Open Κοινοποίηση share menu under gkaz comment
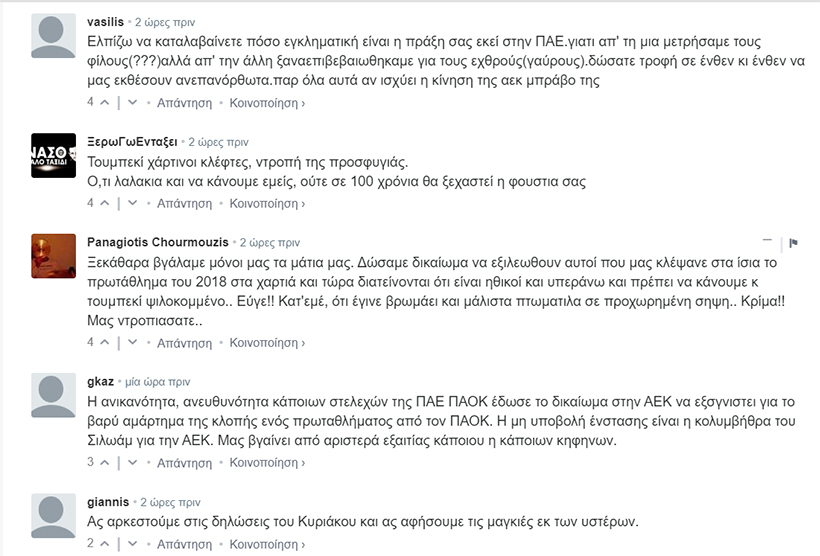This screenshot has width=820, height=556. [x=267, y=463]
